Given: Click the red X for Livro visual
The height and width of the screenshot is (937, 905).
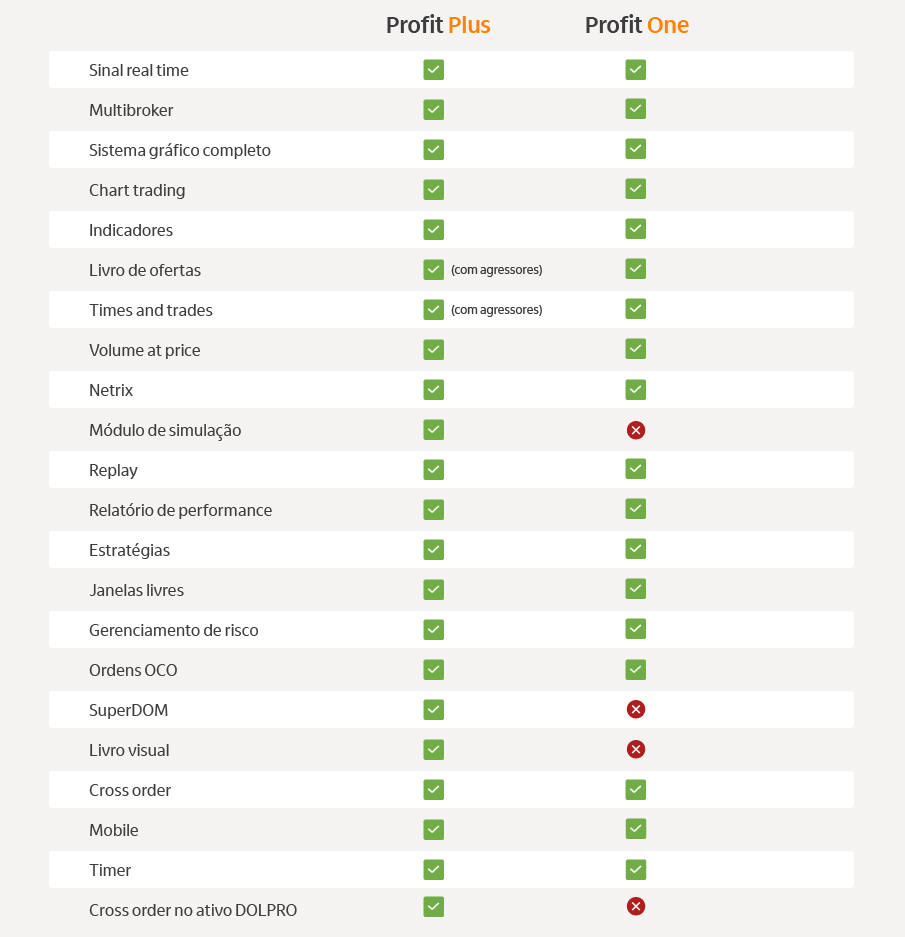Looking at the screenshot, I should pyautogui.click(x=635, y=749).
